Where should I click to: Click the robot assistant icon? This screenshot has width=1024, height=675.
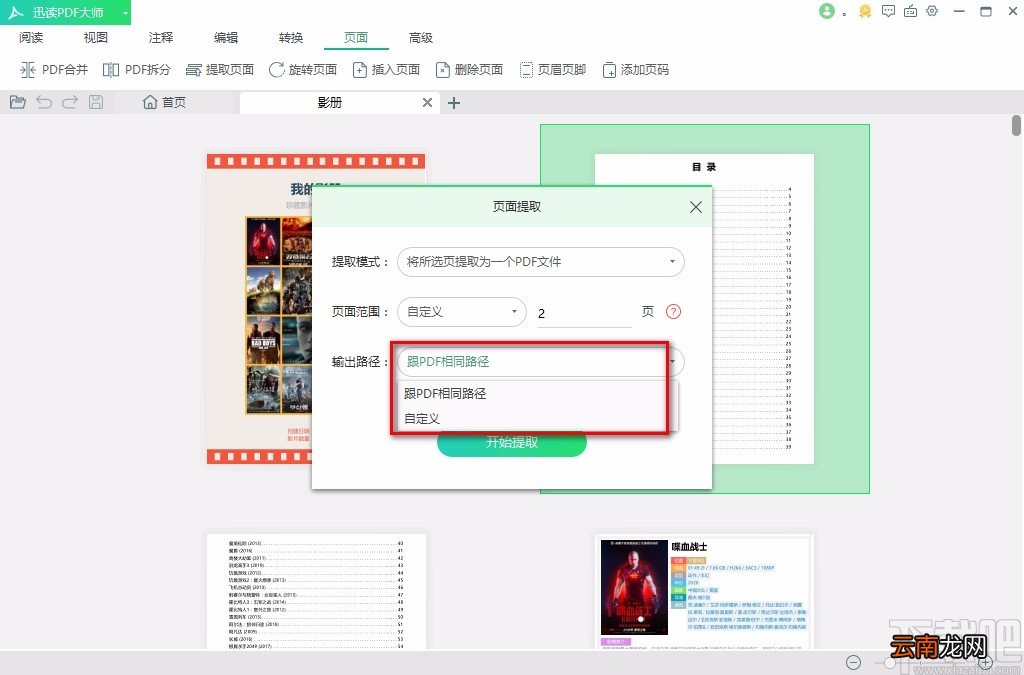[x=910, y=11]
